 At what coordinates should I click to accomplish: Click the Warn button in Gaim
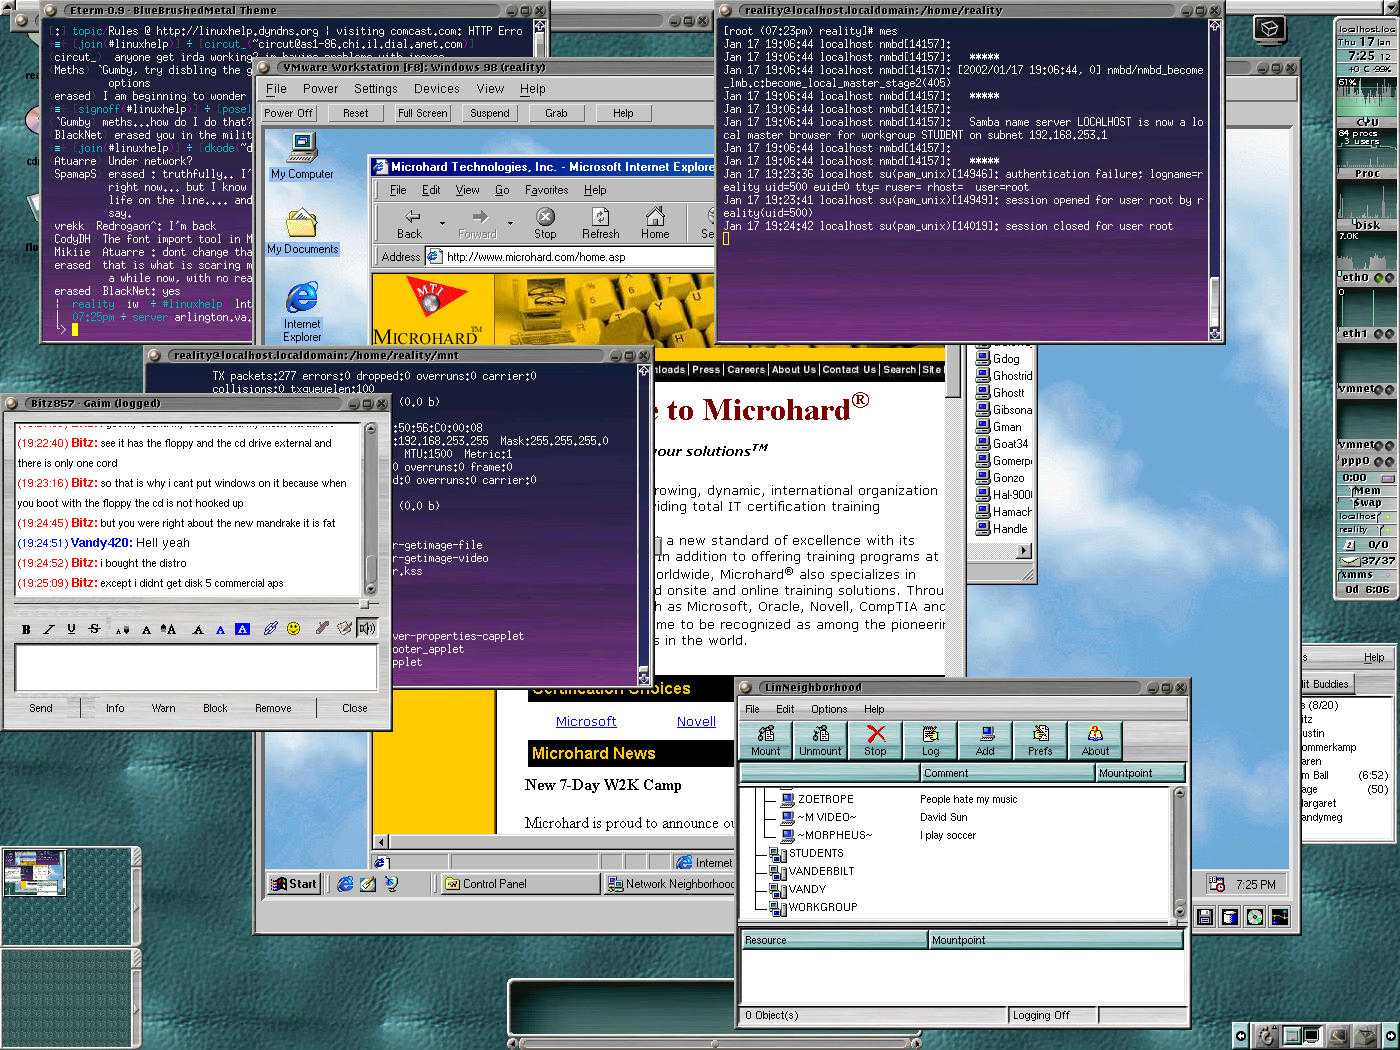163,708
